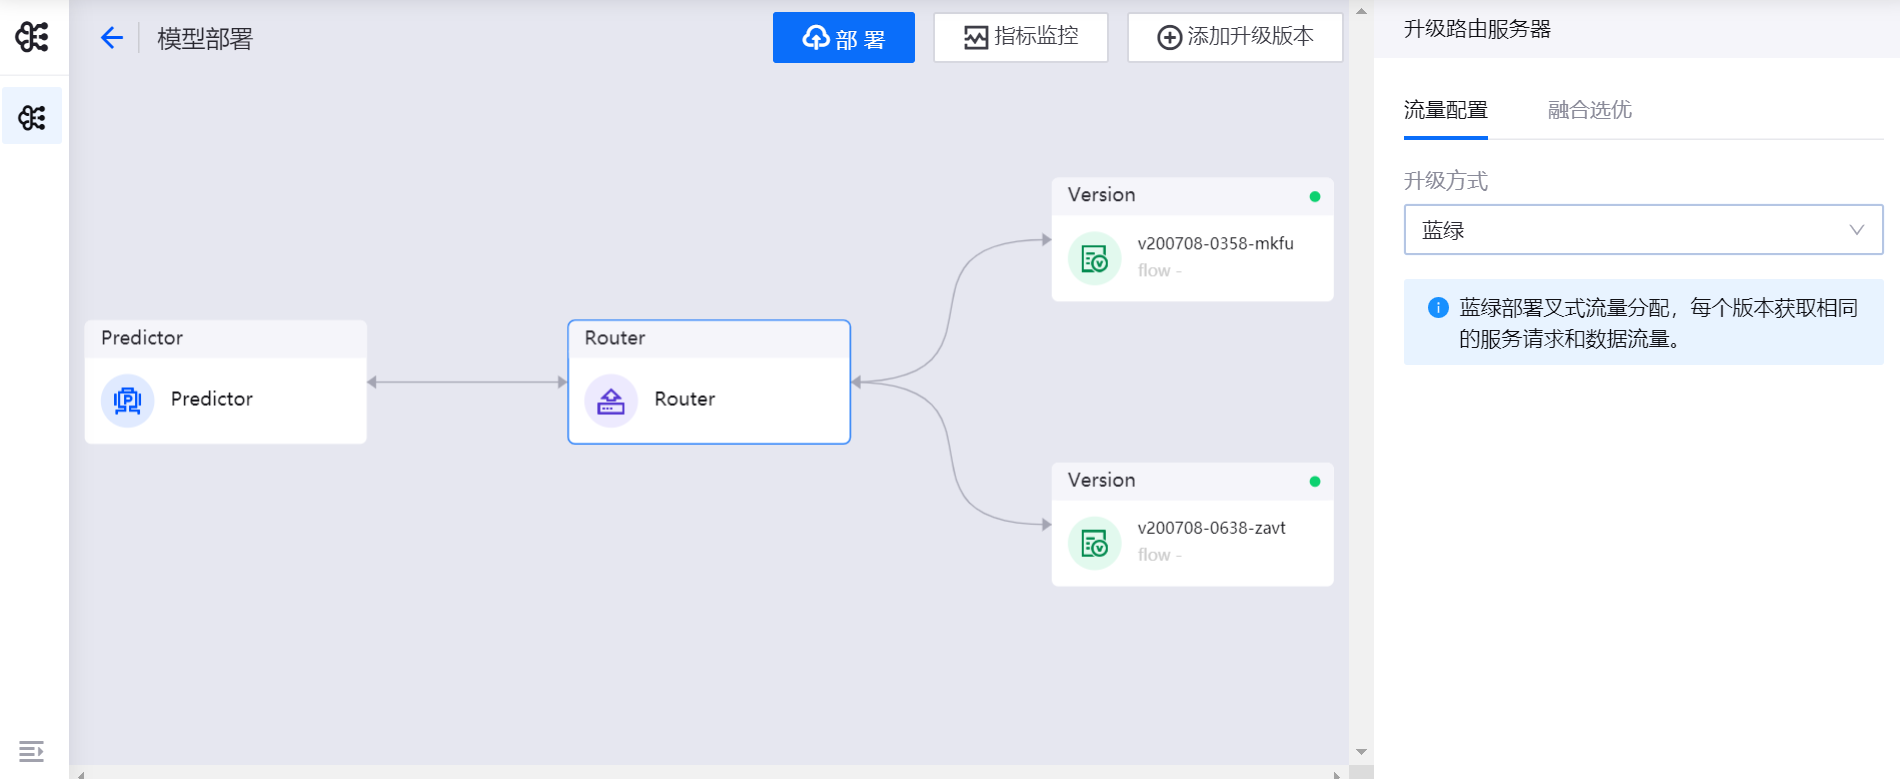Image resolution: width=1900 pixels, height=779 pixels.
Task: Click the 升级路由服务器 panel title
Action: pos(1477,29)
